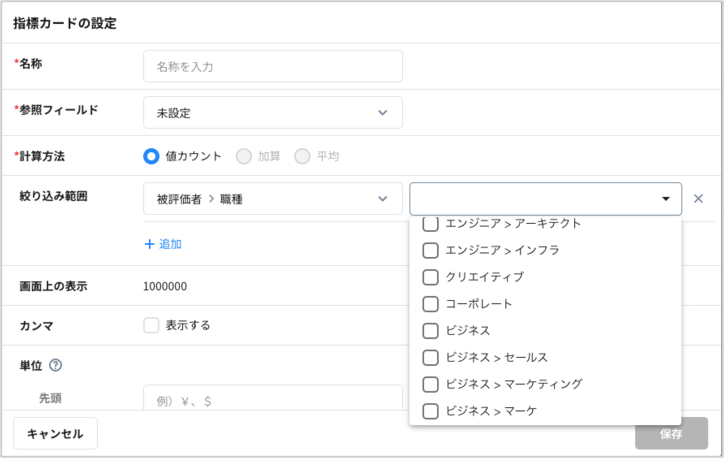
Task: Click the 名称を入力 text field
Action: click(x=273, y=66)
